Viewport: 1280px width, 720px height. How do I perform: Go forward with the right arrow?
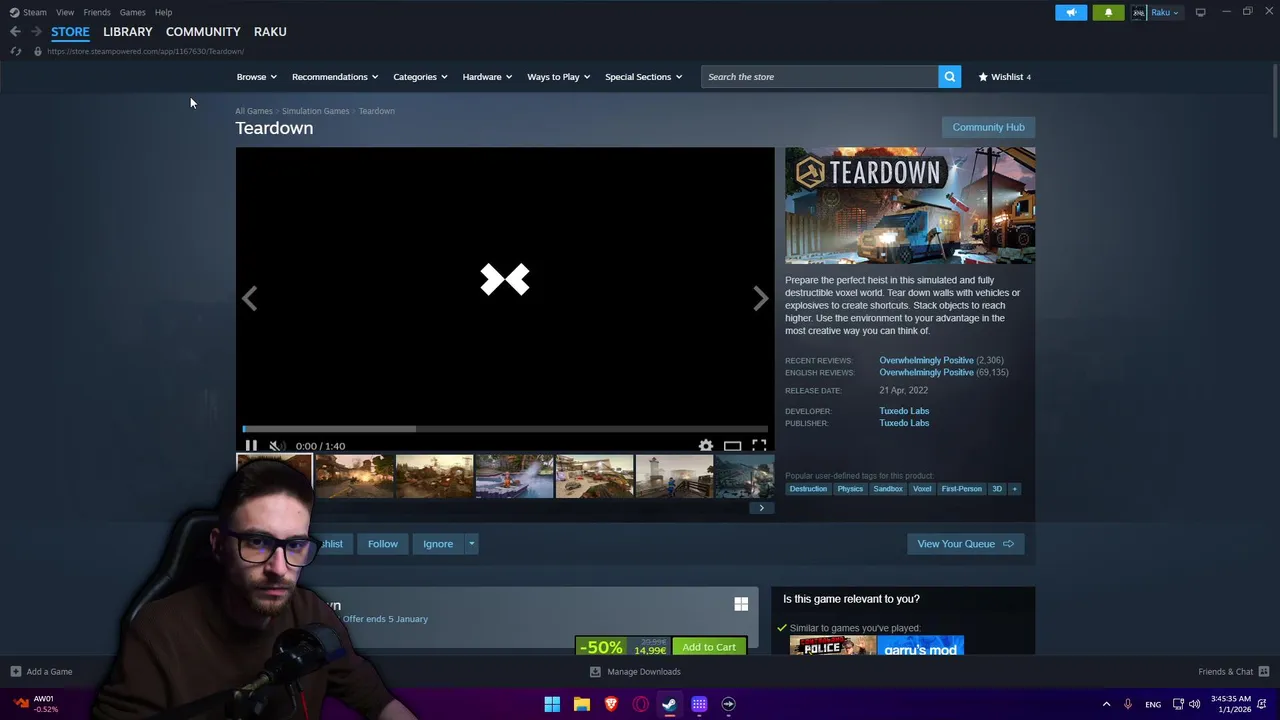[x=36, y=32]
